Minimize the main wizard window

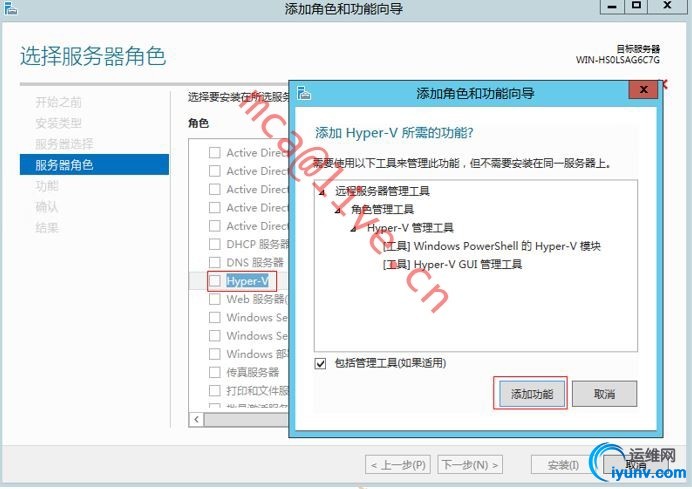[x=612, y=6]
